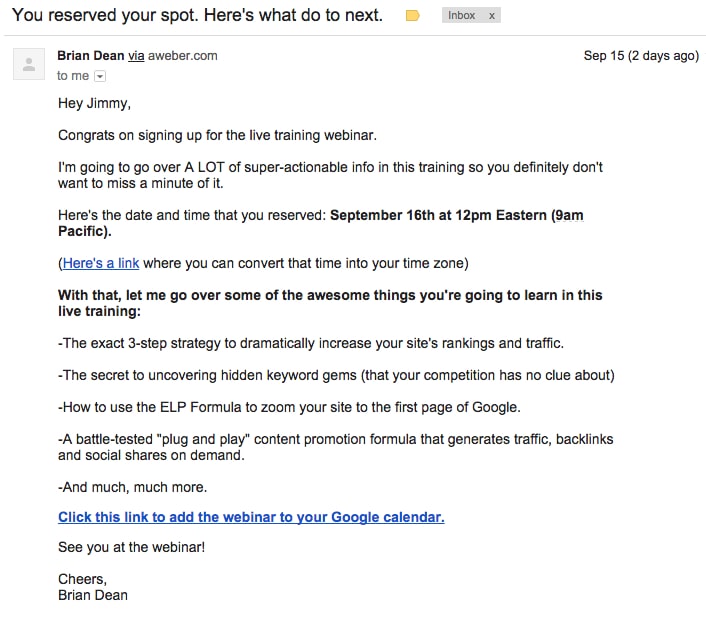Add the webinar to your Google calendar link
The image size is (706, 618).
tap(251, 517)
